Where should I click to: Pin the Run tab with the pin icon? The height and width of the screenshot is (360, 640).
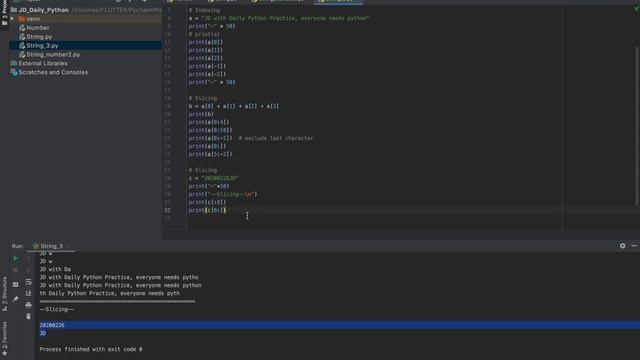click(x=16, y=299)
